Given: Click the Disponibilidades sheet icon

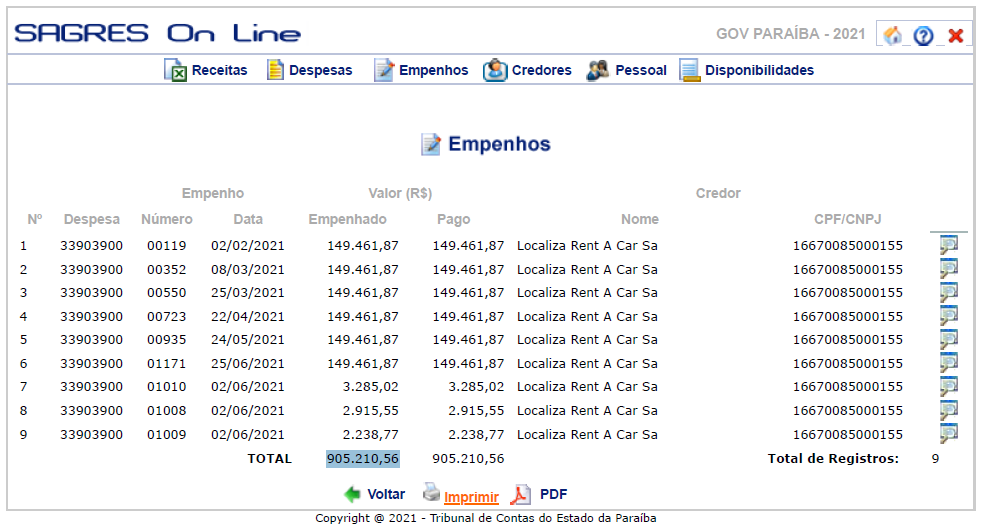Looking at the screenshot, I should (x=689, y=70).
